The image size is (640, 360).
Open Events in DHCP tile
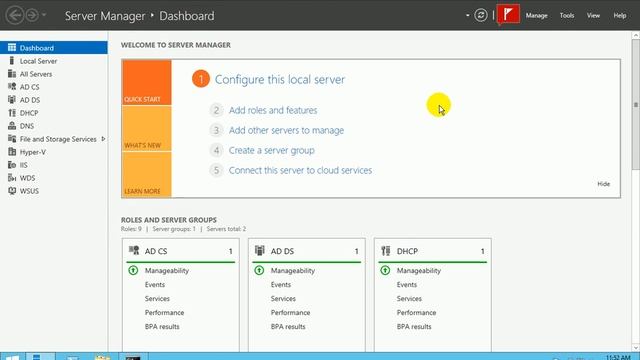[407, 284]
